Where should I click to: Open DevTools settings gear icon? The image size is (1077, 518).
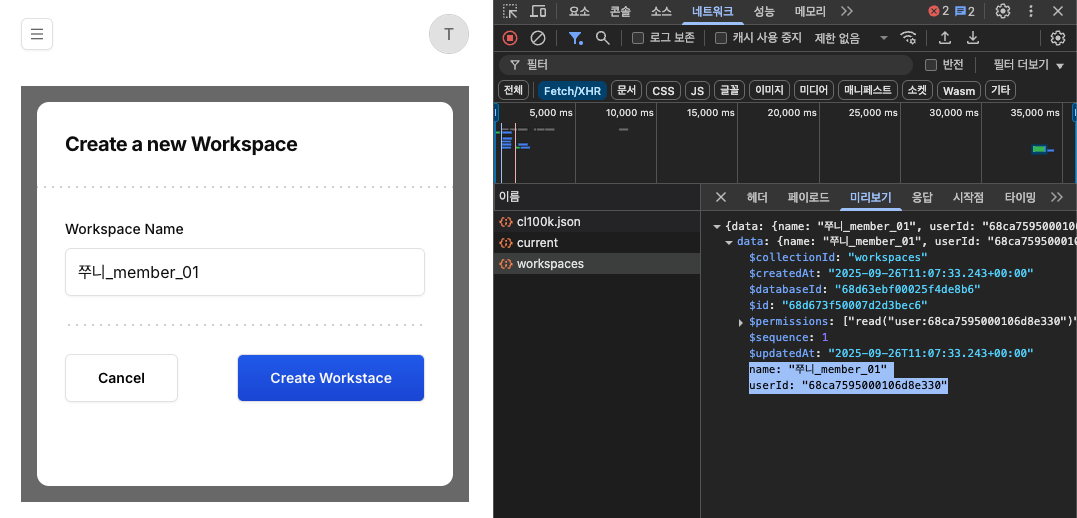coord(1003,11)
